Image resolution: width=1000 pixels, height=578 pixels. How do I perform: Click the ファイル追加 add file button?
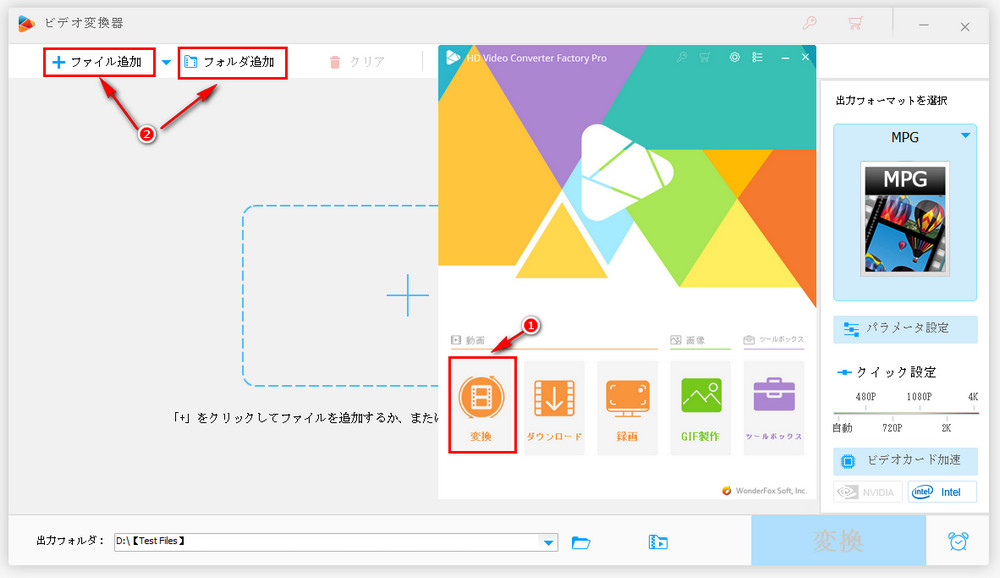99,62
